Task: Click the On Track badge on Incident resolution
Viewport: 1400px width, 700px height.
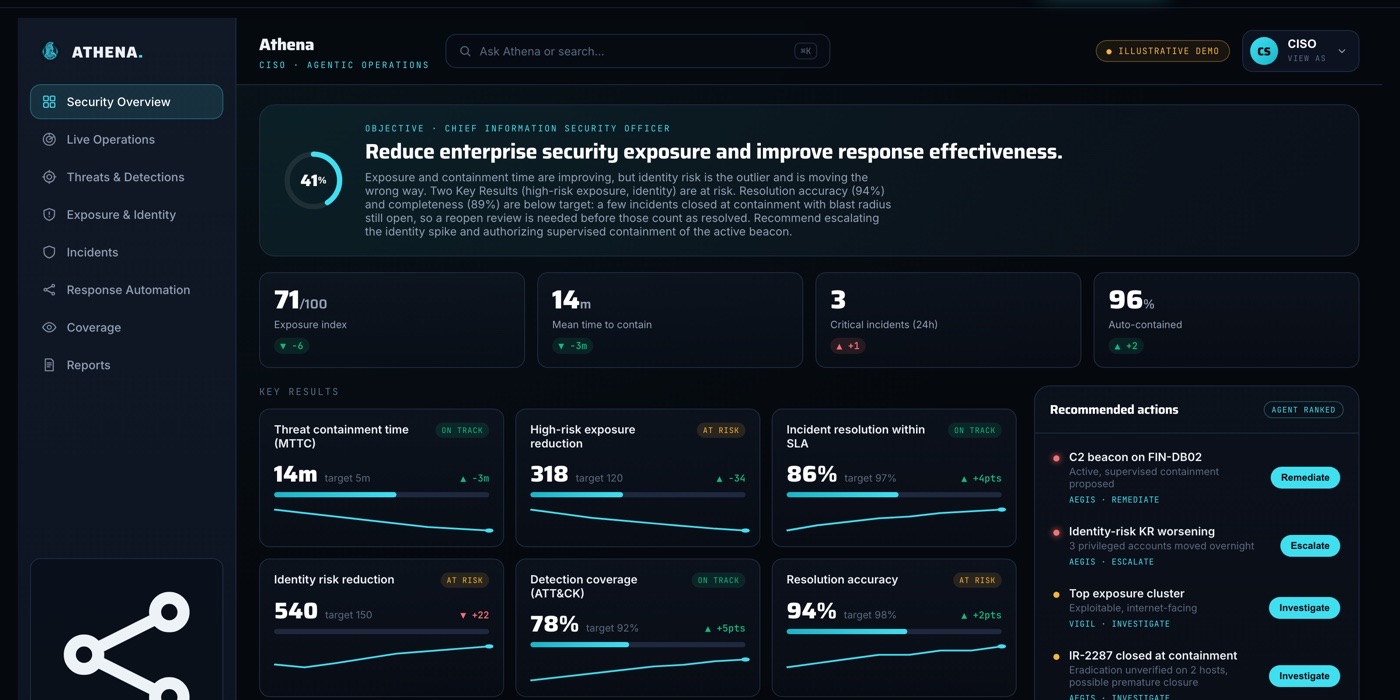Action: (974, 431)
